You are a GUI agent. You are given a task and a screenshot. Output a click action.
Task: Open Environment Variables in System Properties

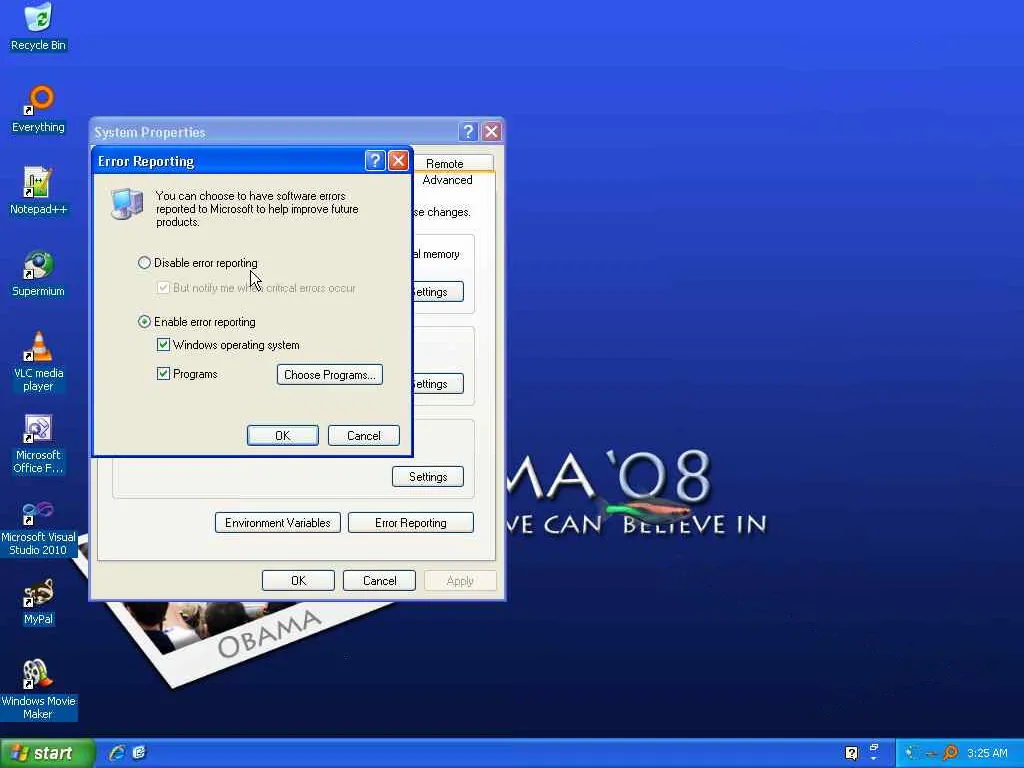(x=278, y=523)
